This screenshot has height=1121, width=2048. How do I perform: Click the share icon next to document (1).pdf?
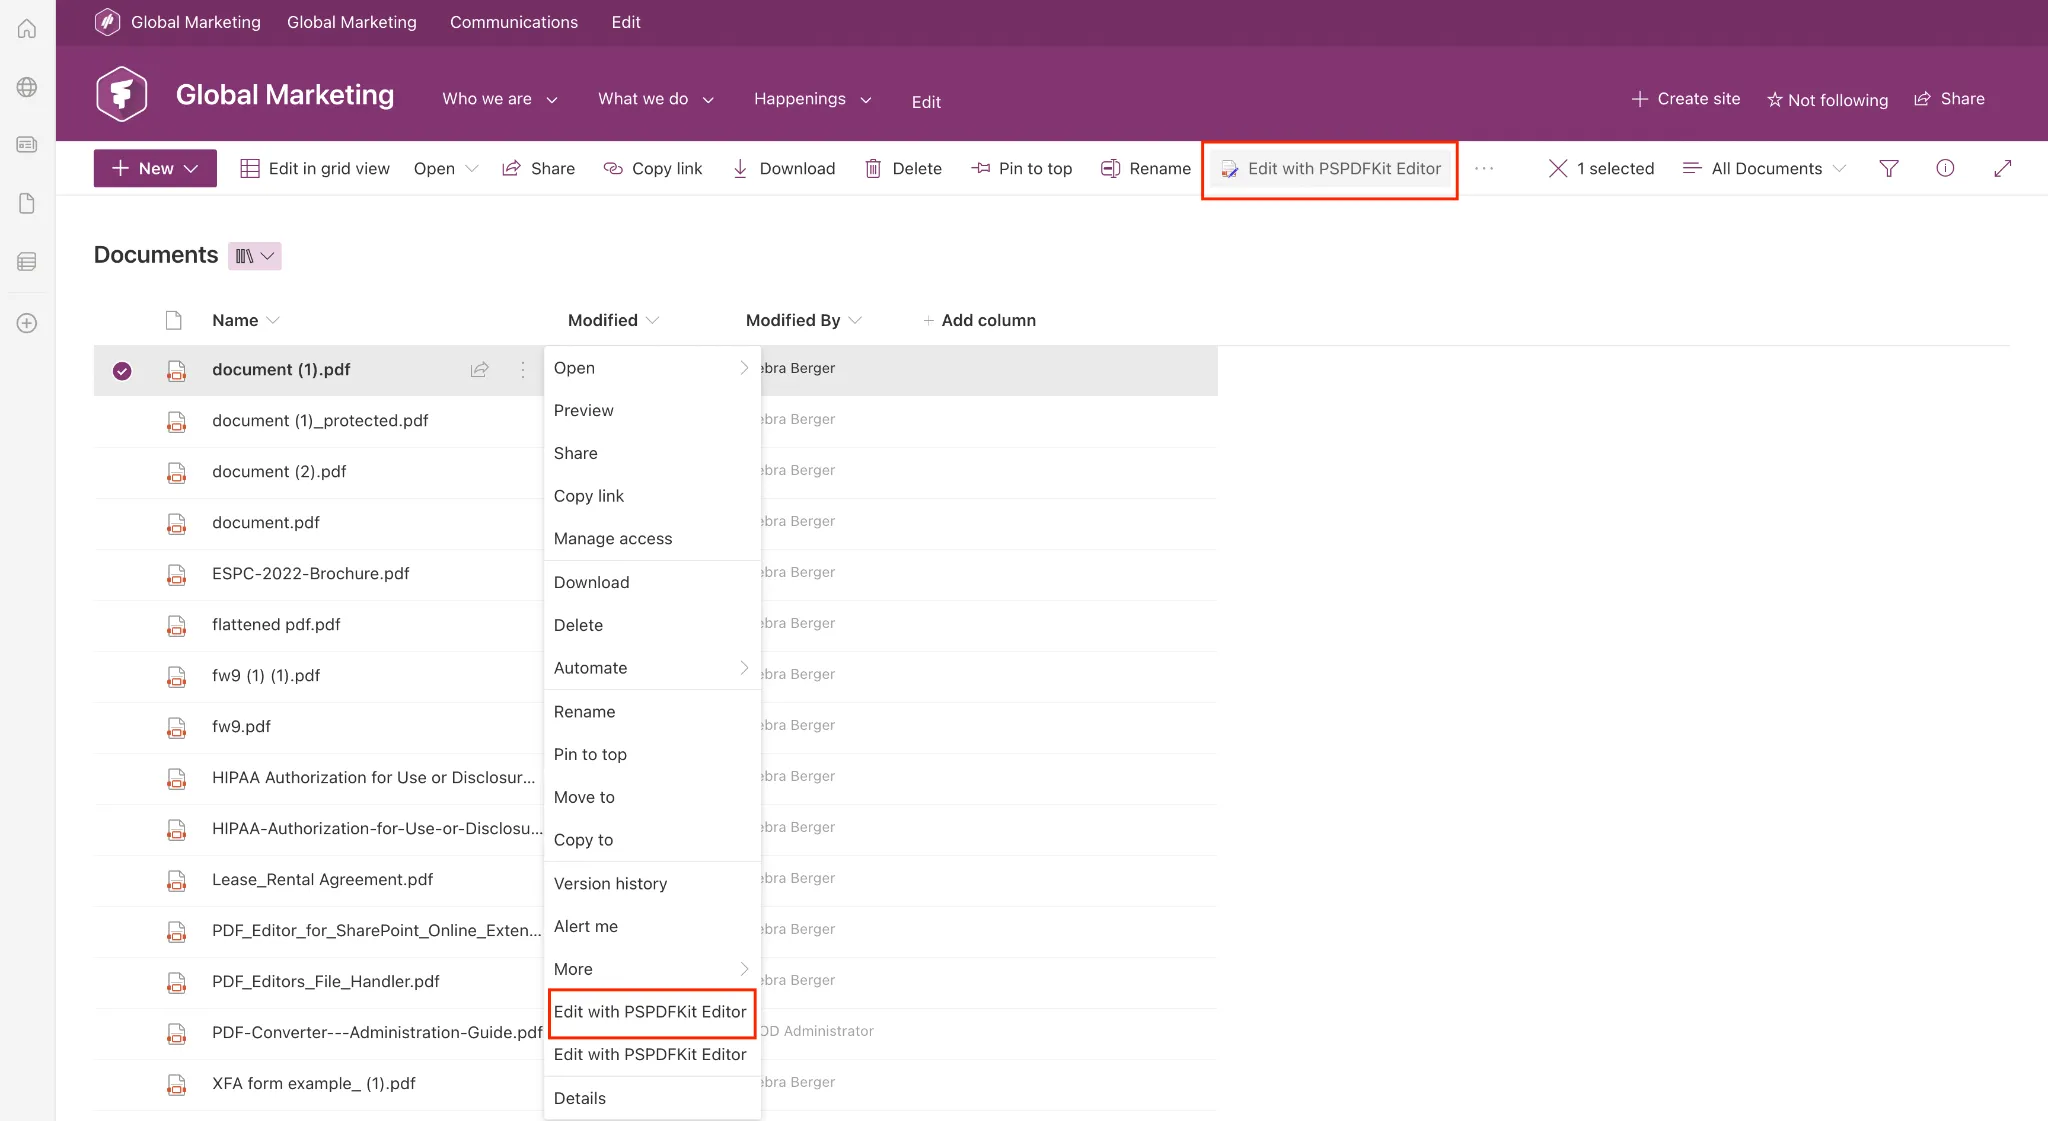(x=479, y=370)
